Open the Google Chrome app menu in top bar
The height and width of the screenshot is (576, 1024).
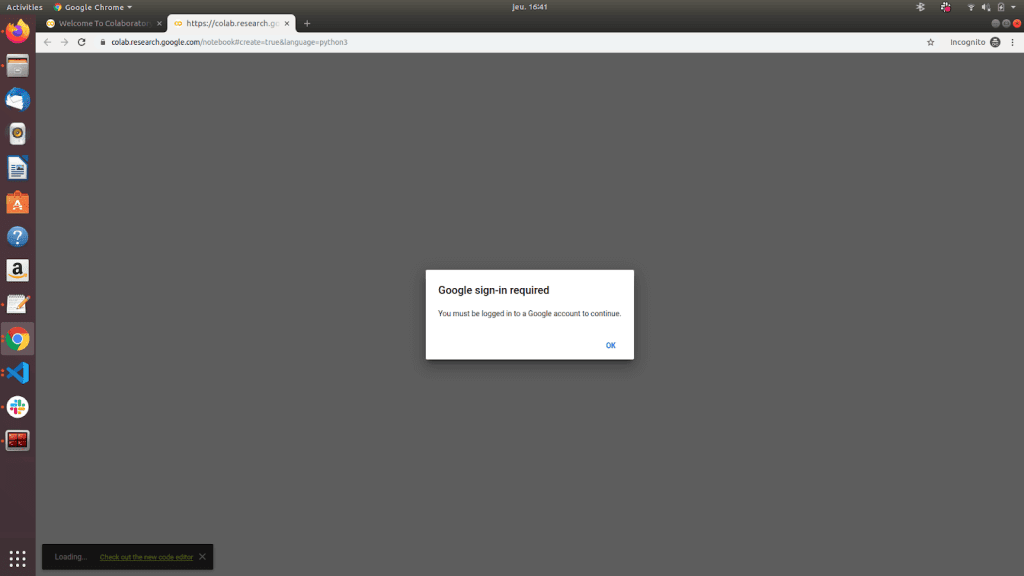[93, 7]
